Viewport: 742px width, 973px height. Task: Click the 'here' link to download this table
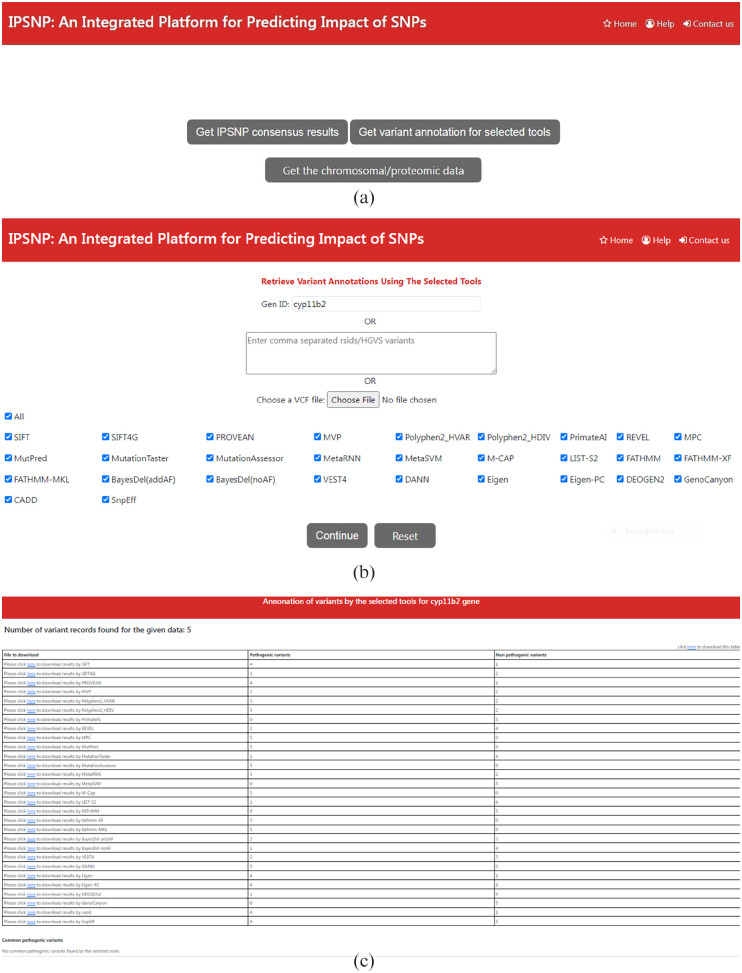(x=691, y=647)
